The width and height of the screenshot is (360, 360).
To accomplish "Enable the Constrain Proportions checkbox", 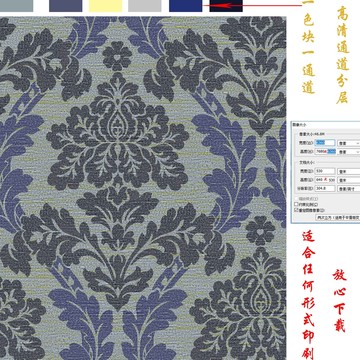I will (296, 204).
